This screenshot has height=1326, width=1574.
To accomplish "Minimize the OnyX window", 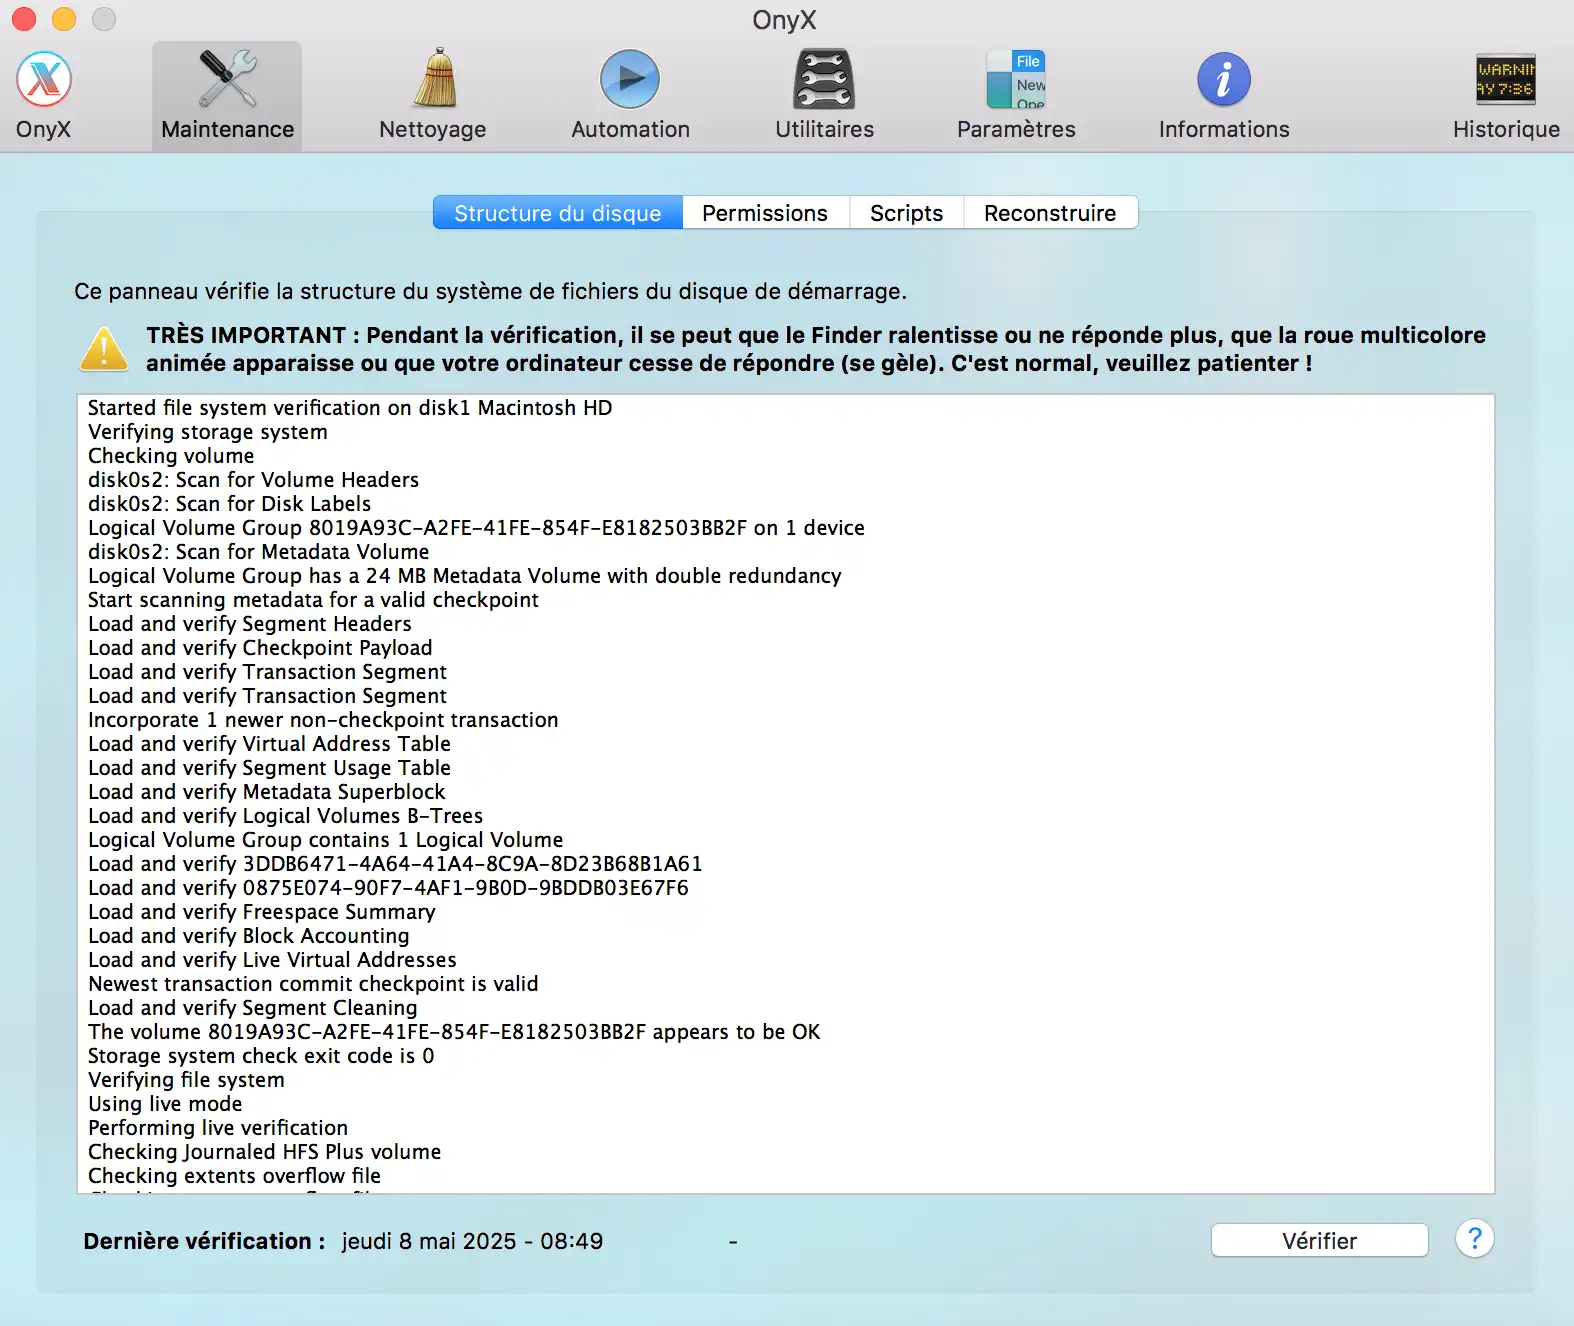I will coord(64,19).
